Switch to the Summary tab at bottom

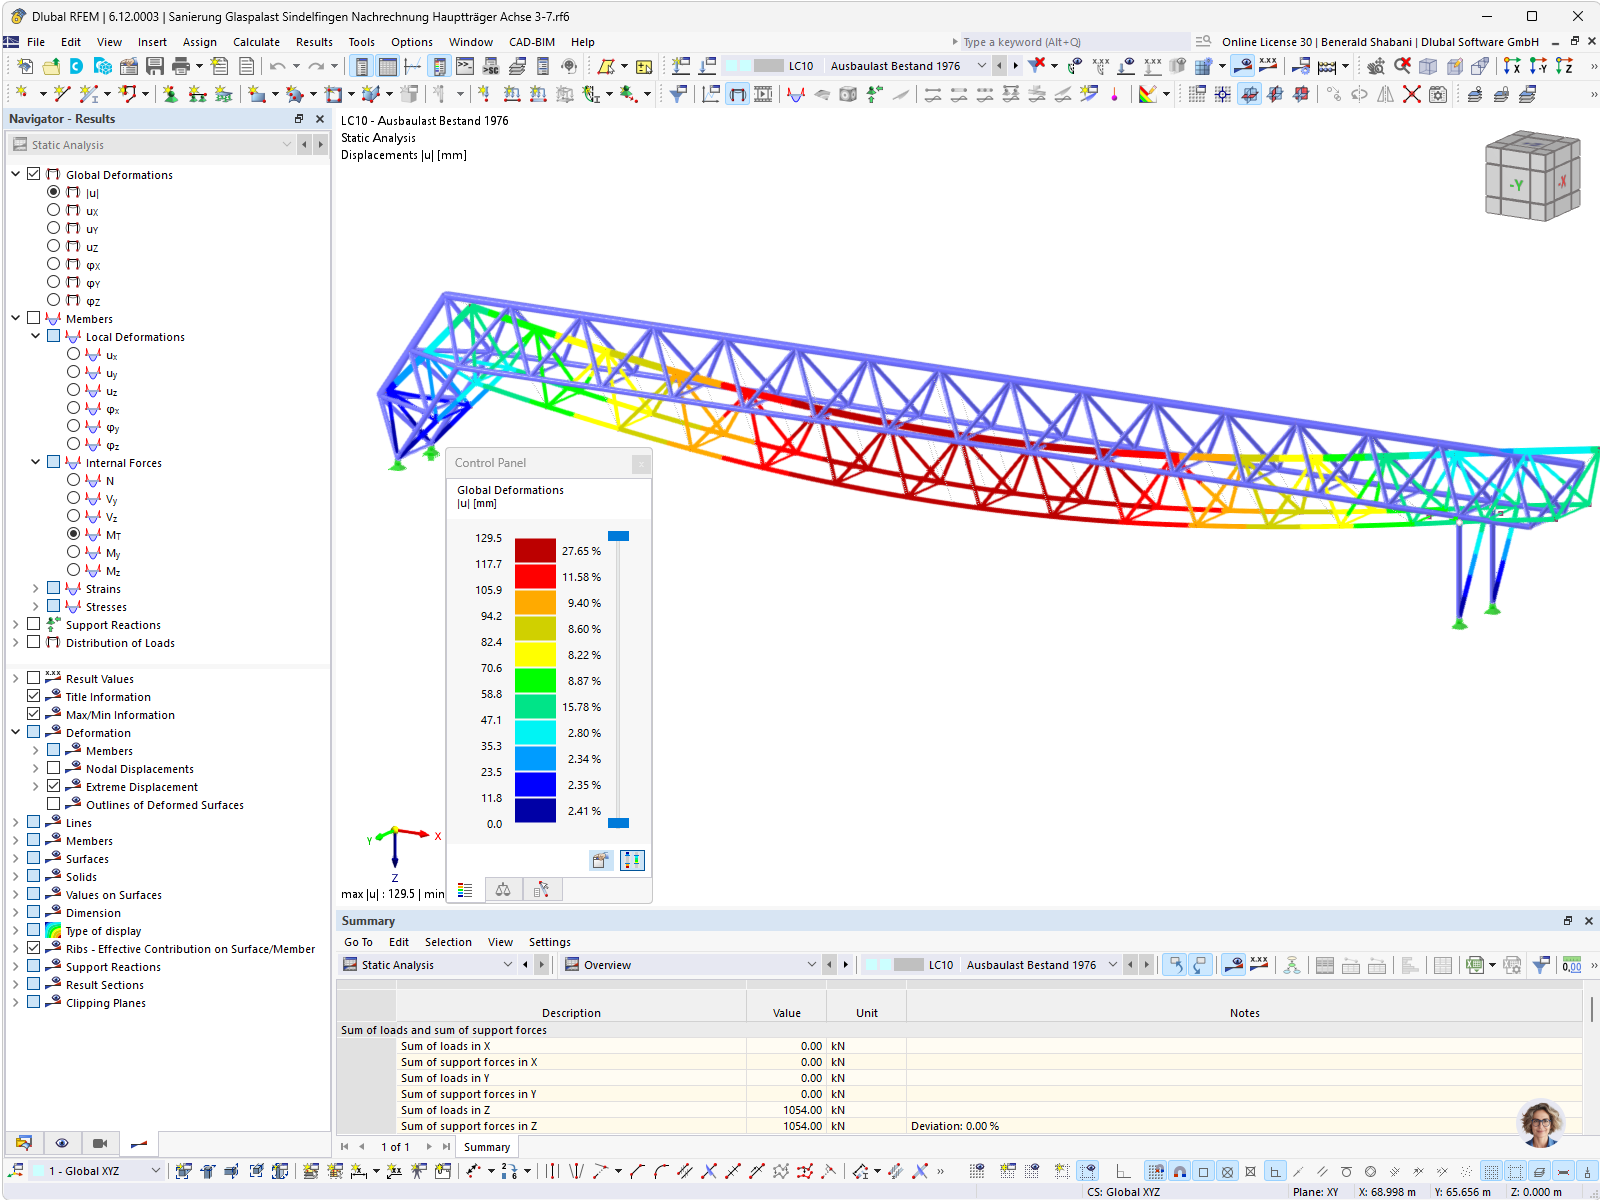(x=487, y=1146)
